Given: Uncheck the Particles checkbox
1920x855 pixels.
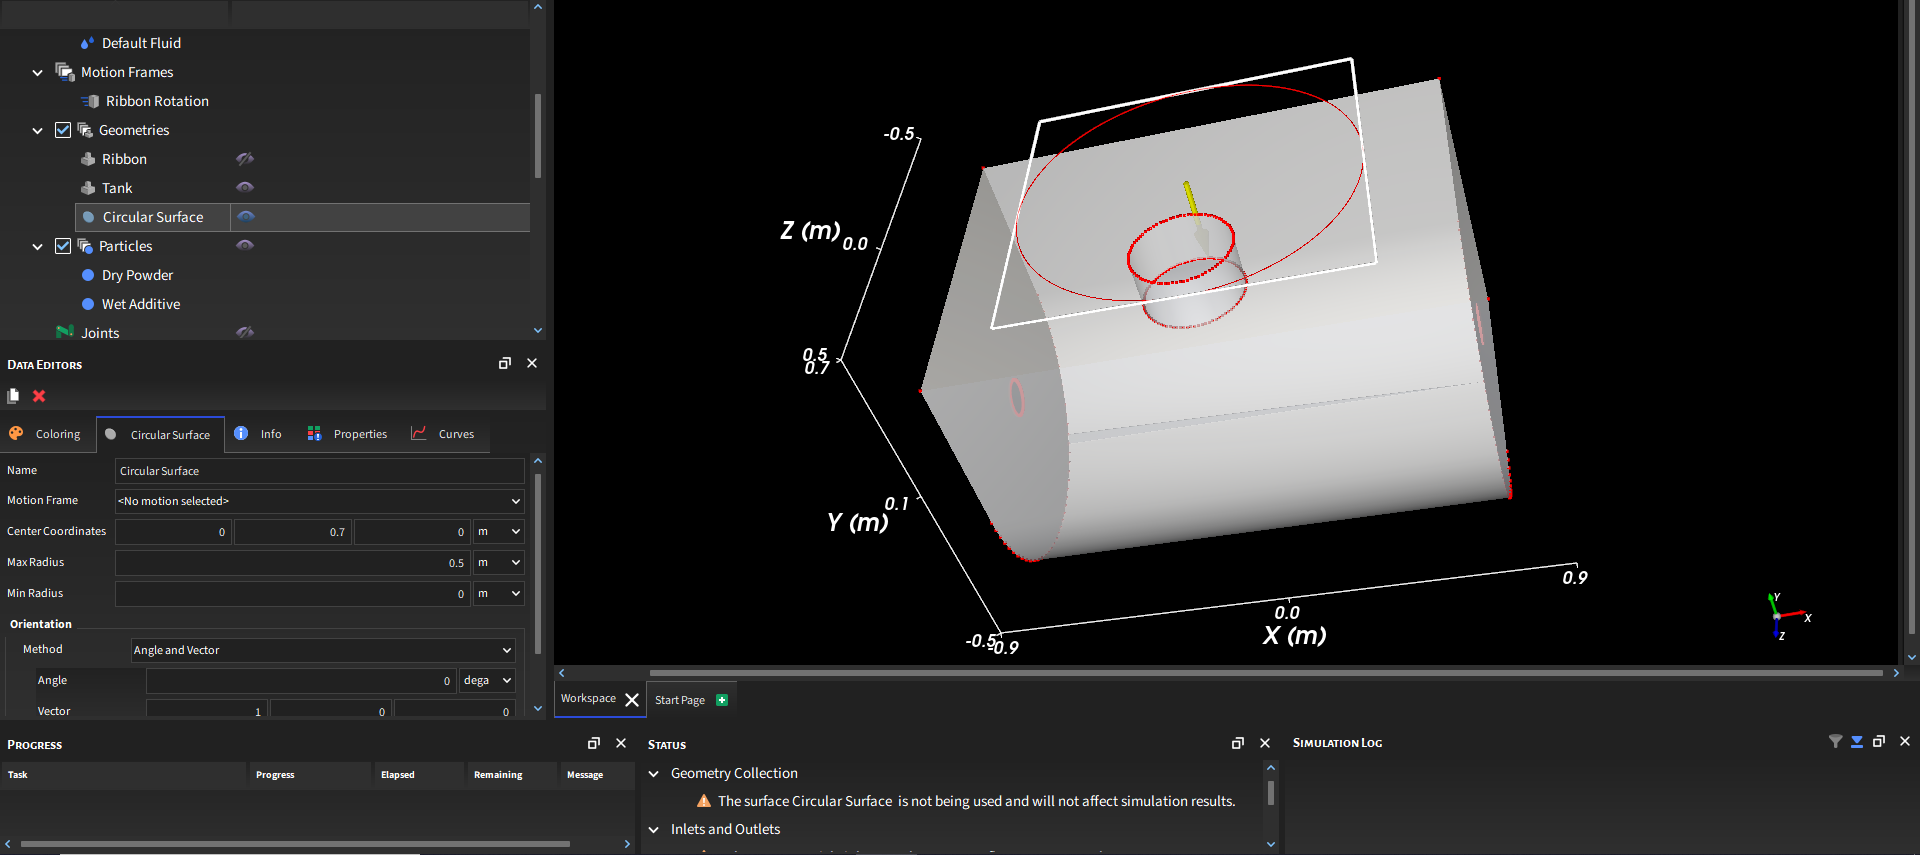Looking at the screenshot, I should (63, 246).
